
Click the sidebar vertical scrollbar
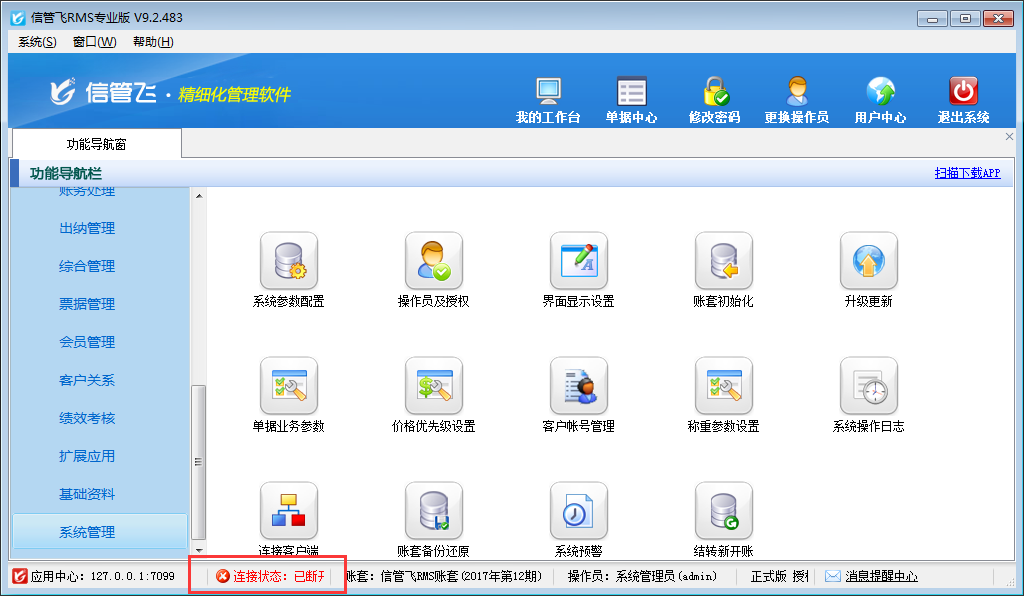[x=198, y=460]
